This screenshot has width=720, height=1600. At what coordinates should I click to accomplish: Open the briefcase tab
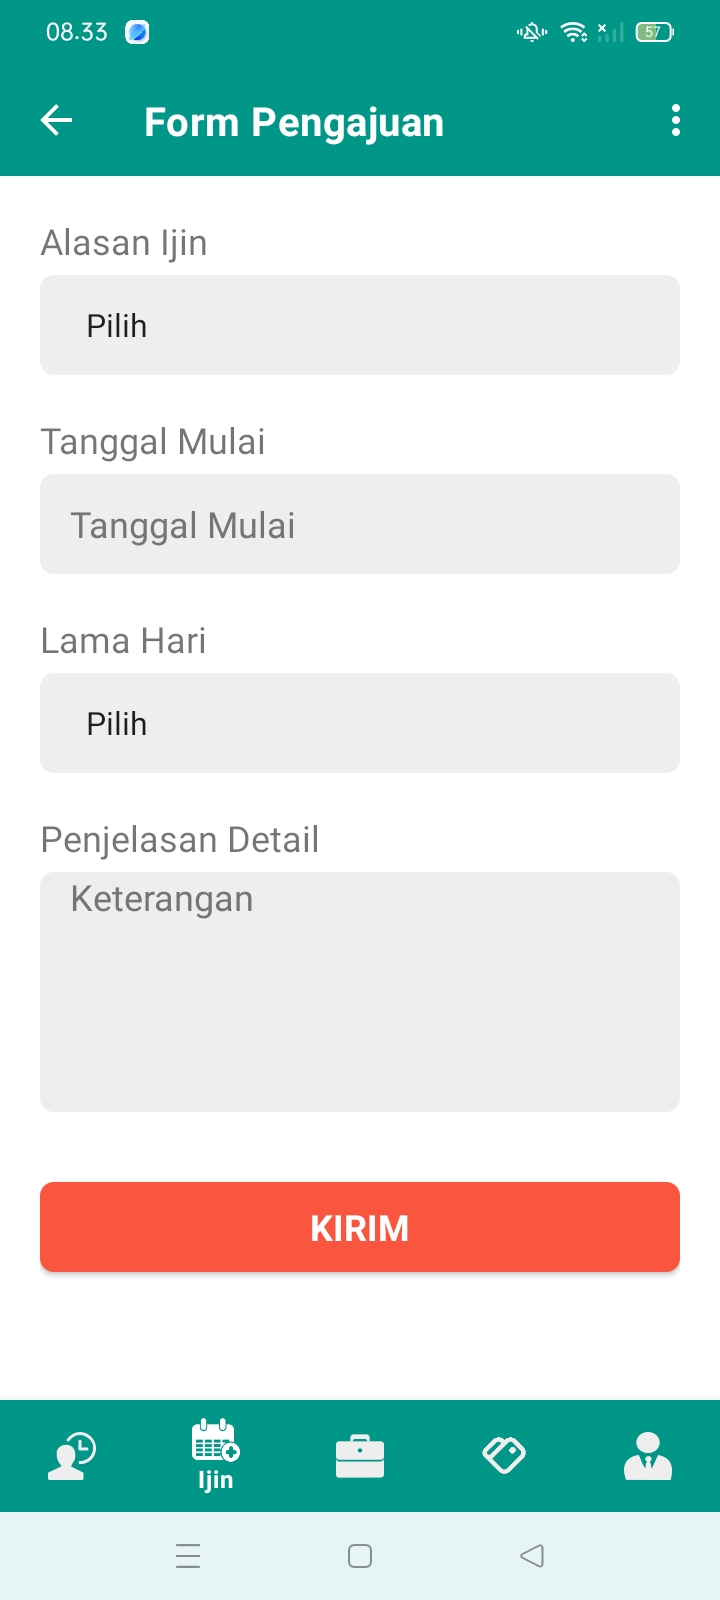point(360,1455)
